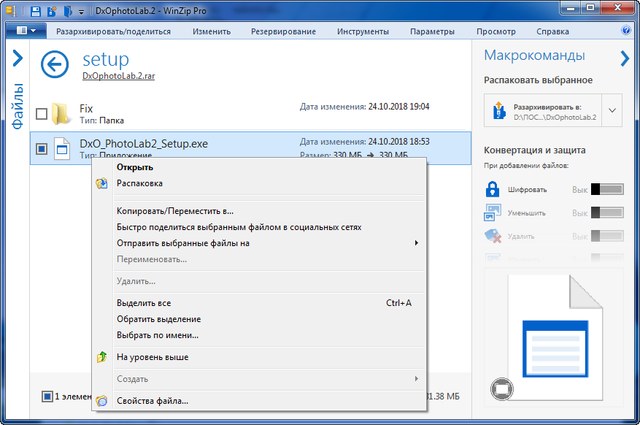The width and height of the screenshot is (640, 425).
Task: Expand Отправить выбранные файлы на submenu
Action: [260, 243]
